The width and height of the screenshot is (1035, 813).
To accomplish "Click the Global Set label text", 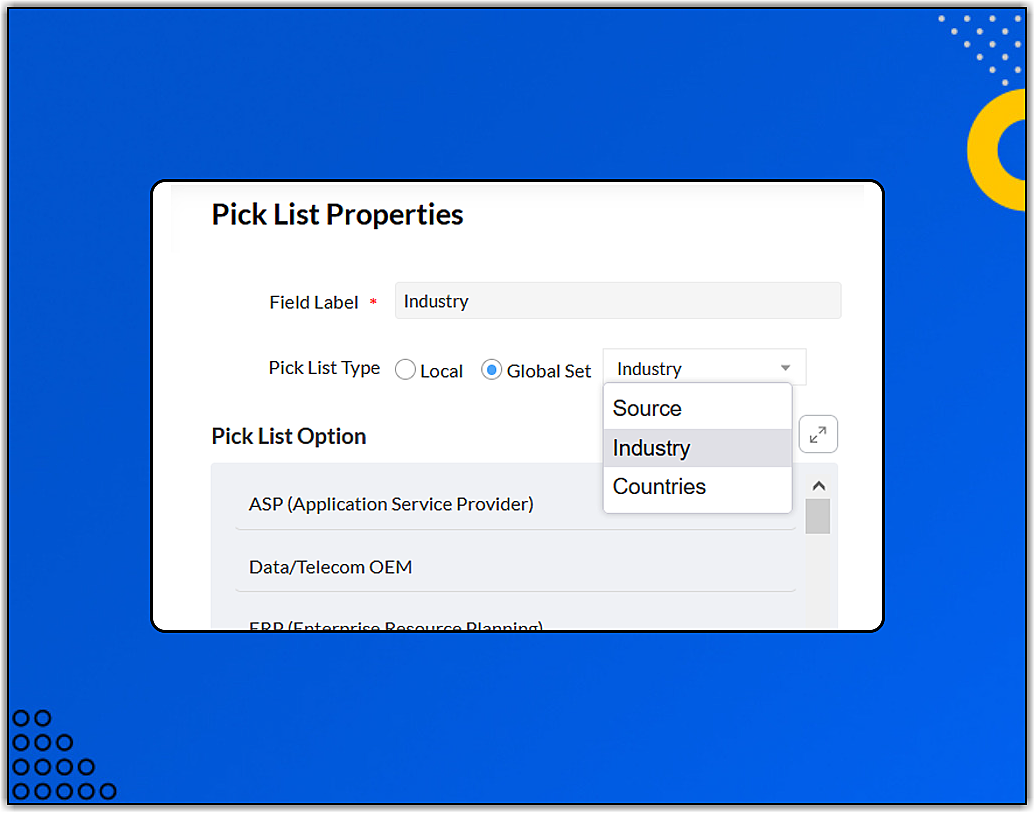I will point(549,371).
